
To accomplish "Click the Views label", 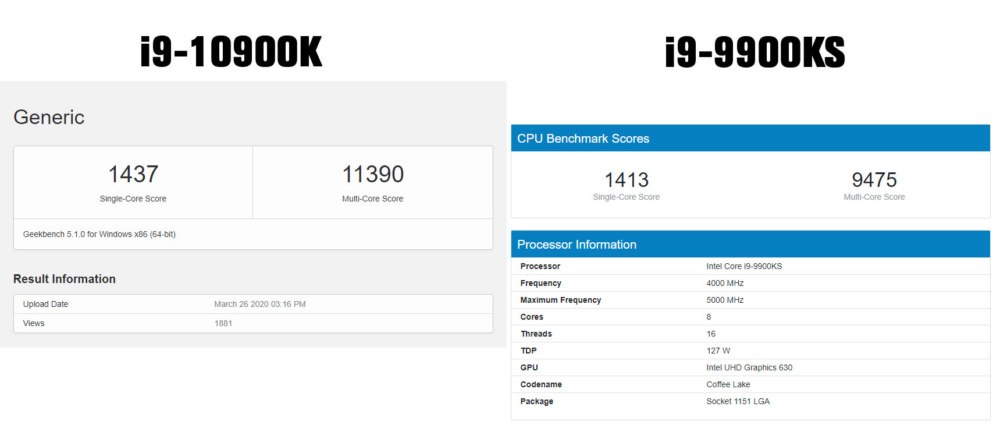I will click(x=34, y=323).
